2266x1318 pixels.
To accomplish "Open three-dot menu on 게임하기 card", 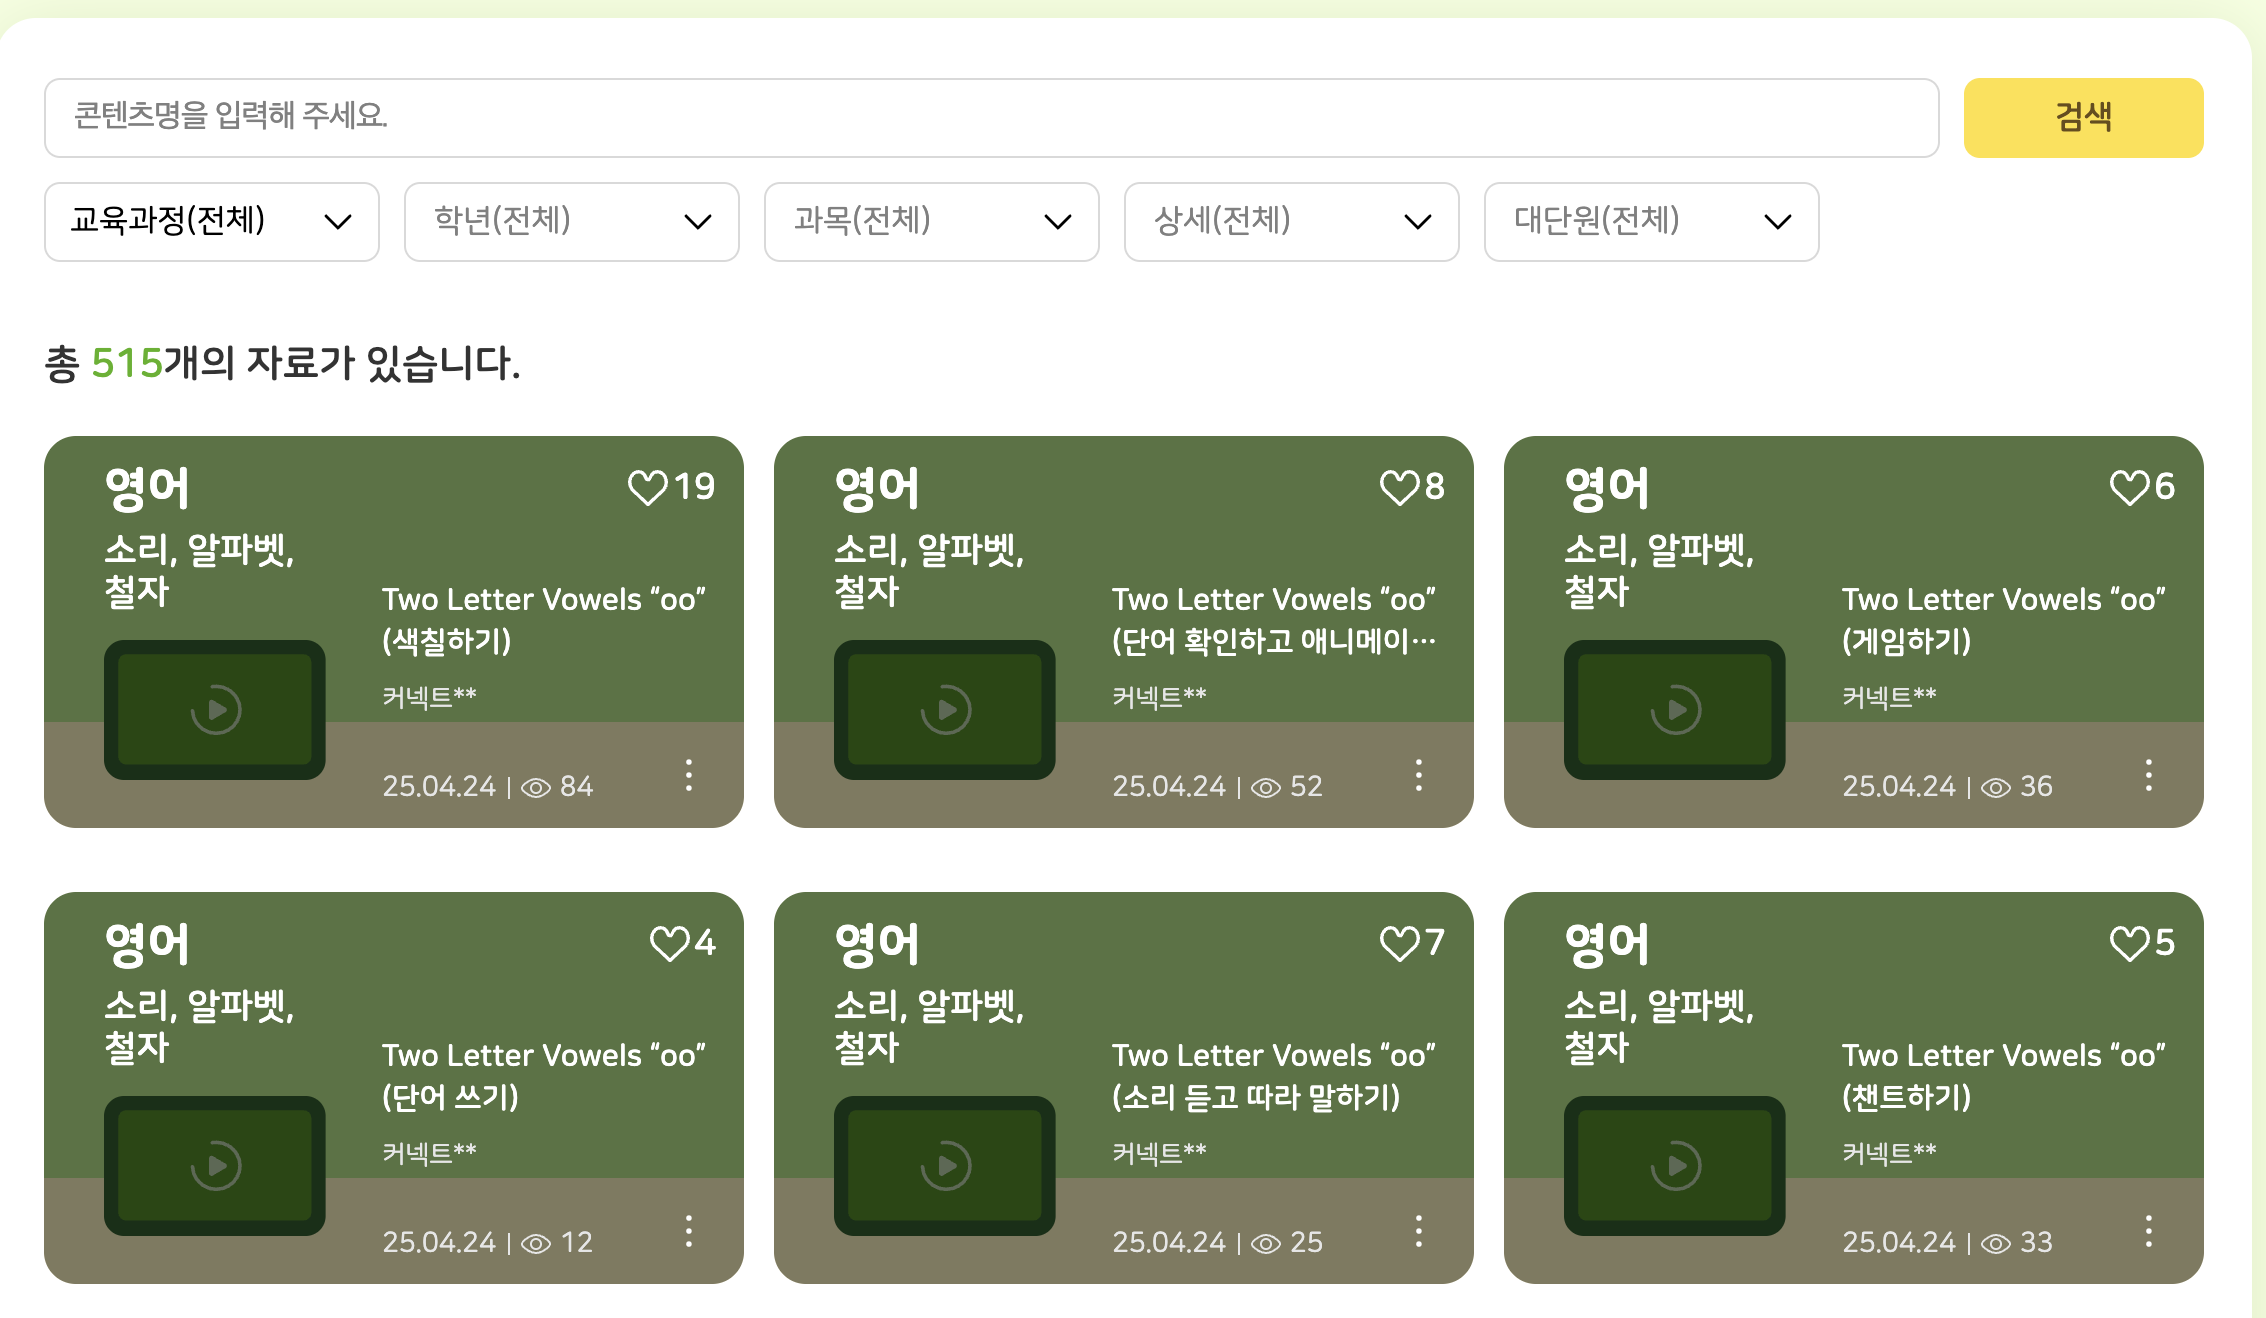I will point(2148,775).
